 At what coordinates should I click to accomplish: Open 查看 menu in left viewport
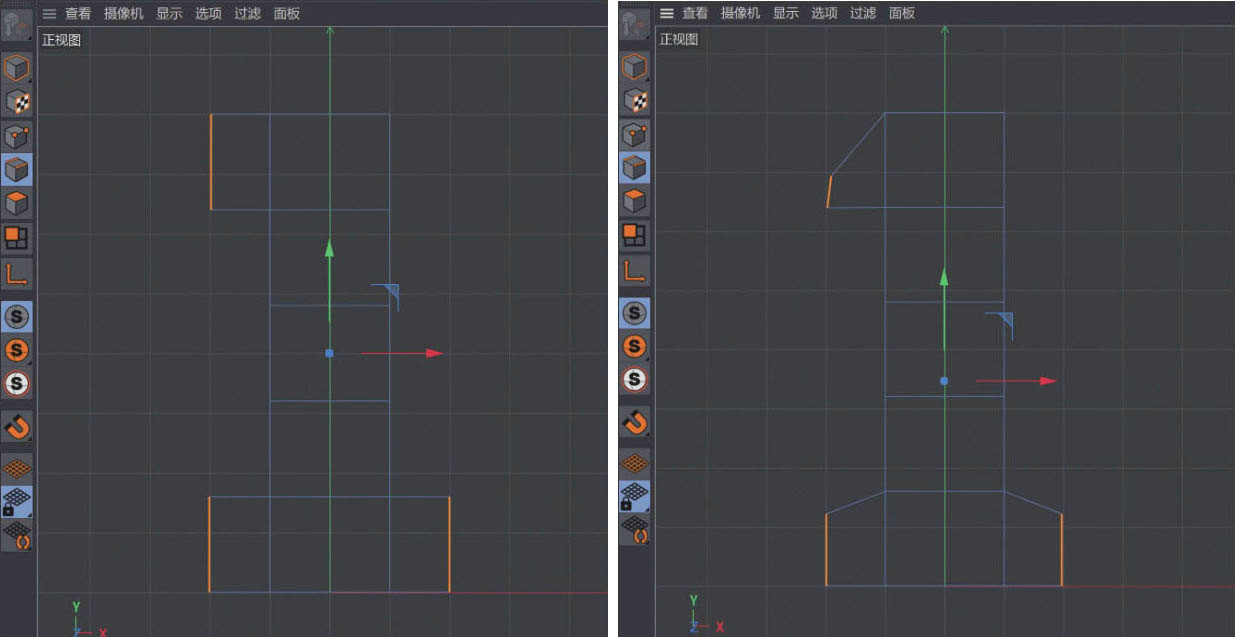click(x=78, y=14)
